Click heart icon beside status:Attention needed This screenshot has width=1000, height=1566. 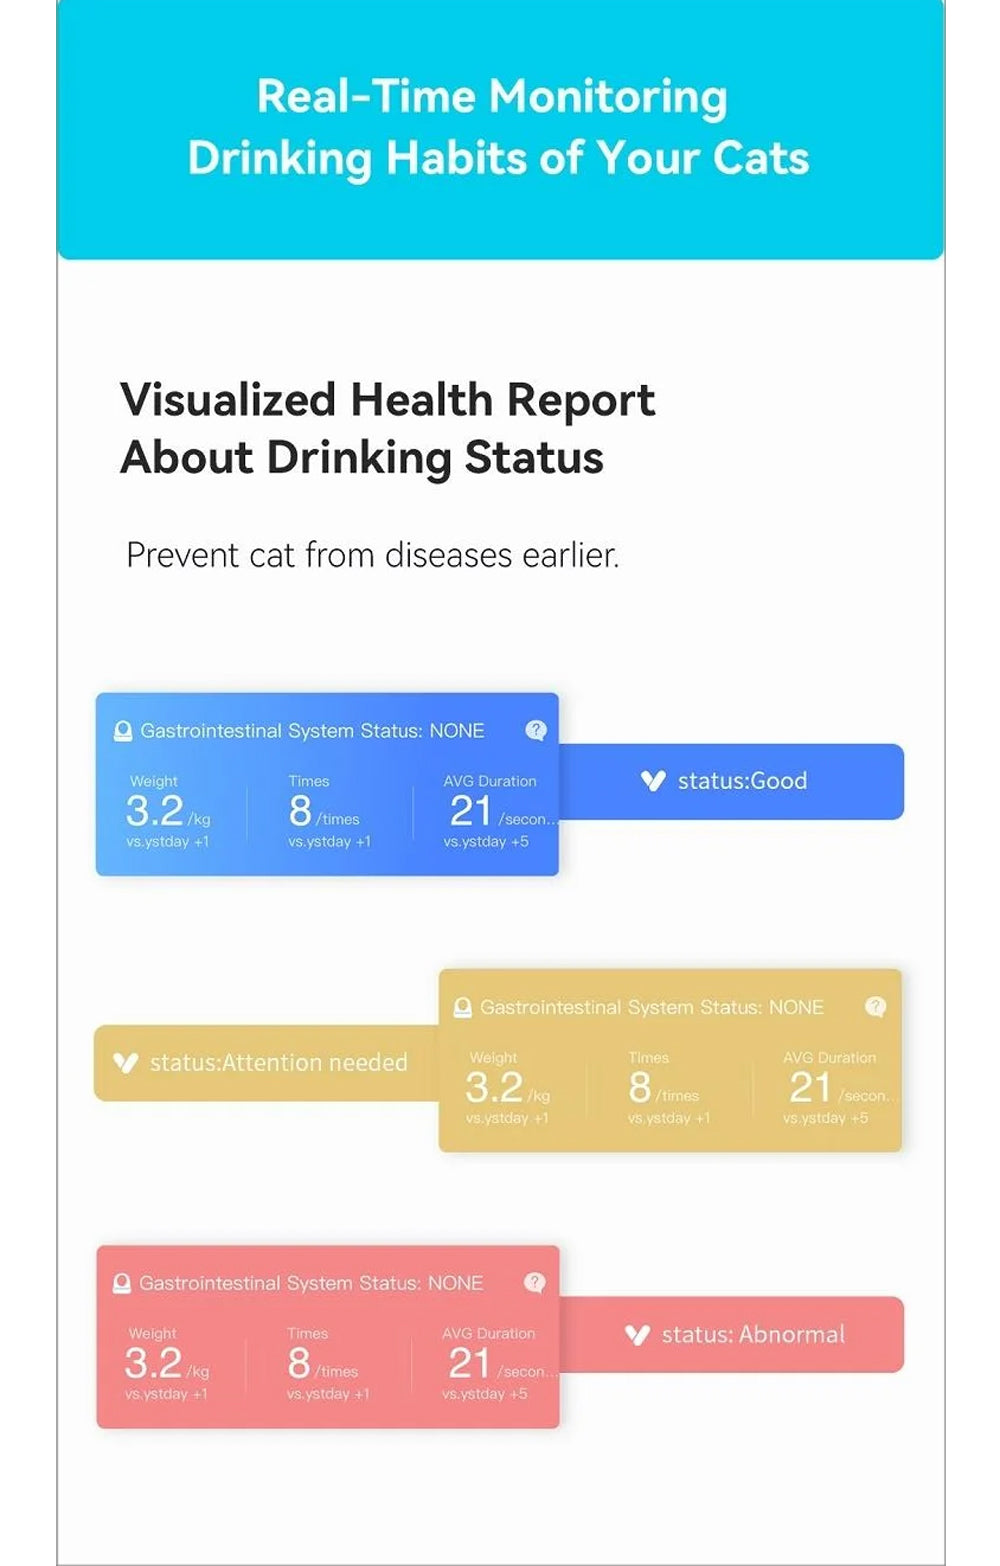tap(125, 1062)
